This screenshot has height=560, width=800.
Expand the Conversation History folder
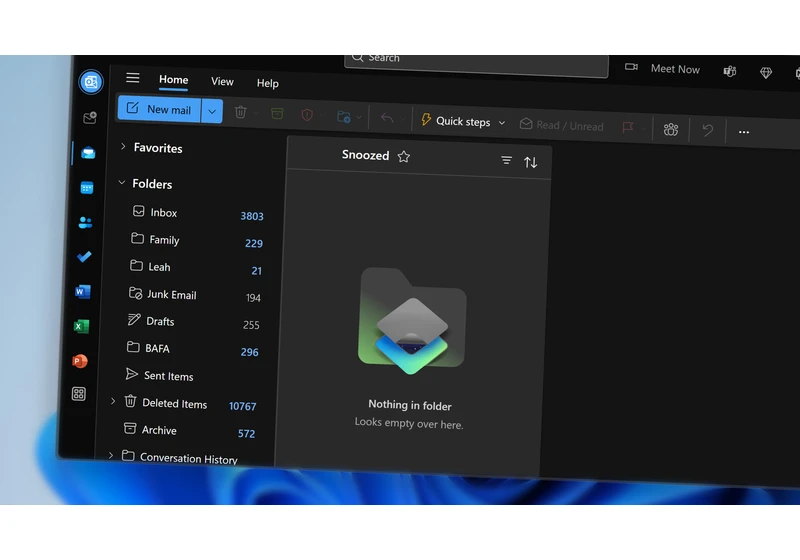111,455
